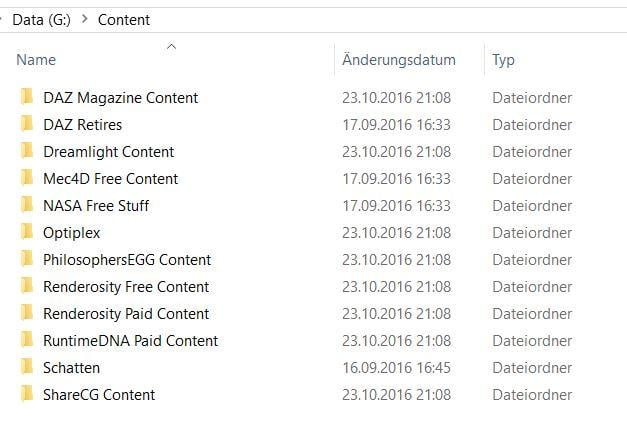Select PhilosophersEGG Content folder name
This screenshot has height=435, width=627.
click(127, 260)
